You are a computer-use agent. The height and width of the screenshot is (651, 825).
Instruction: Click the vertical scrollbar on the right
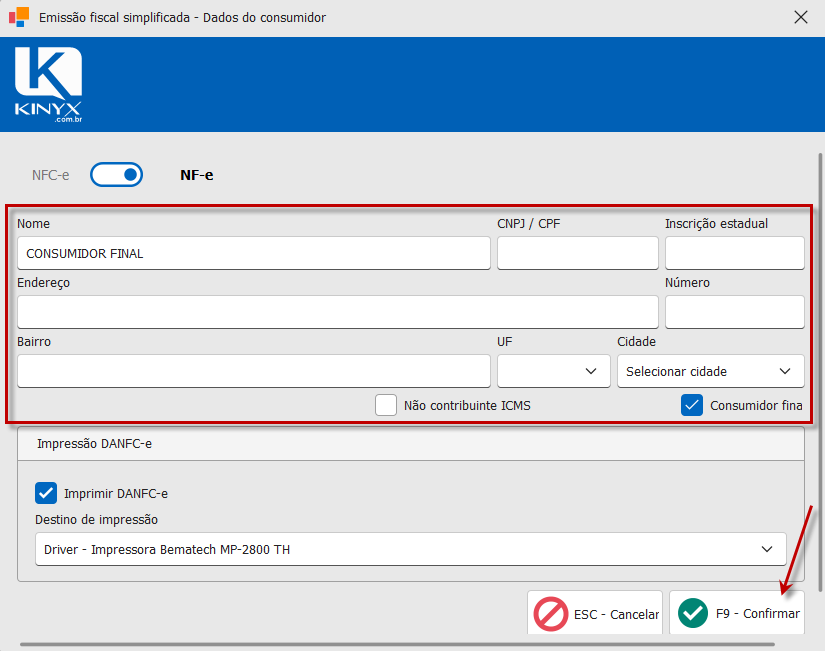pos(820,371)
